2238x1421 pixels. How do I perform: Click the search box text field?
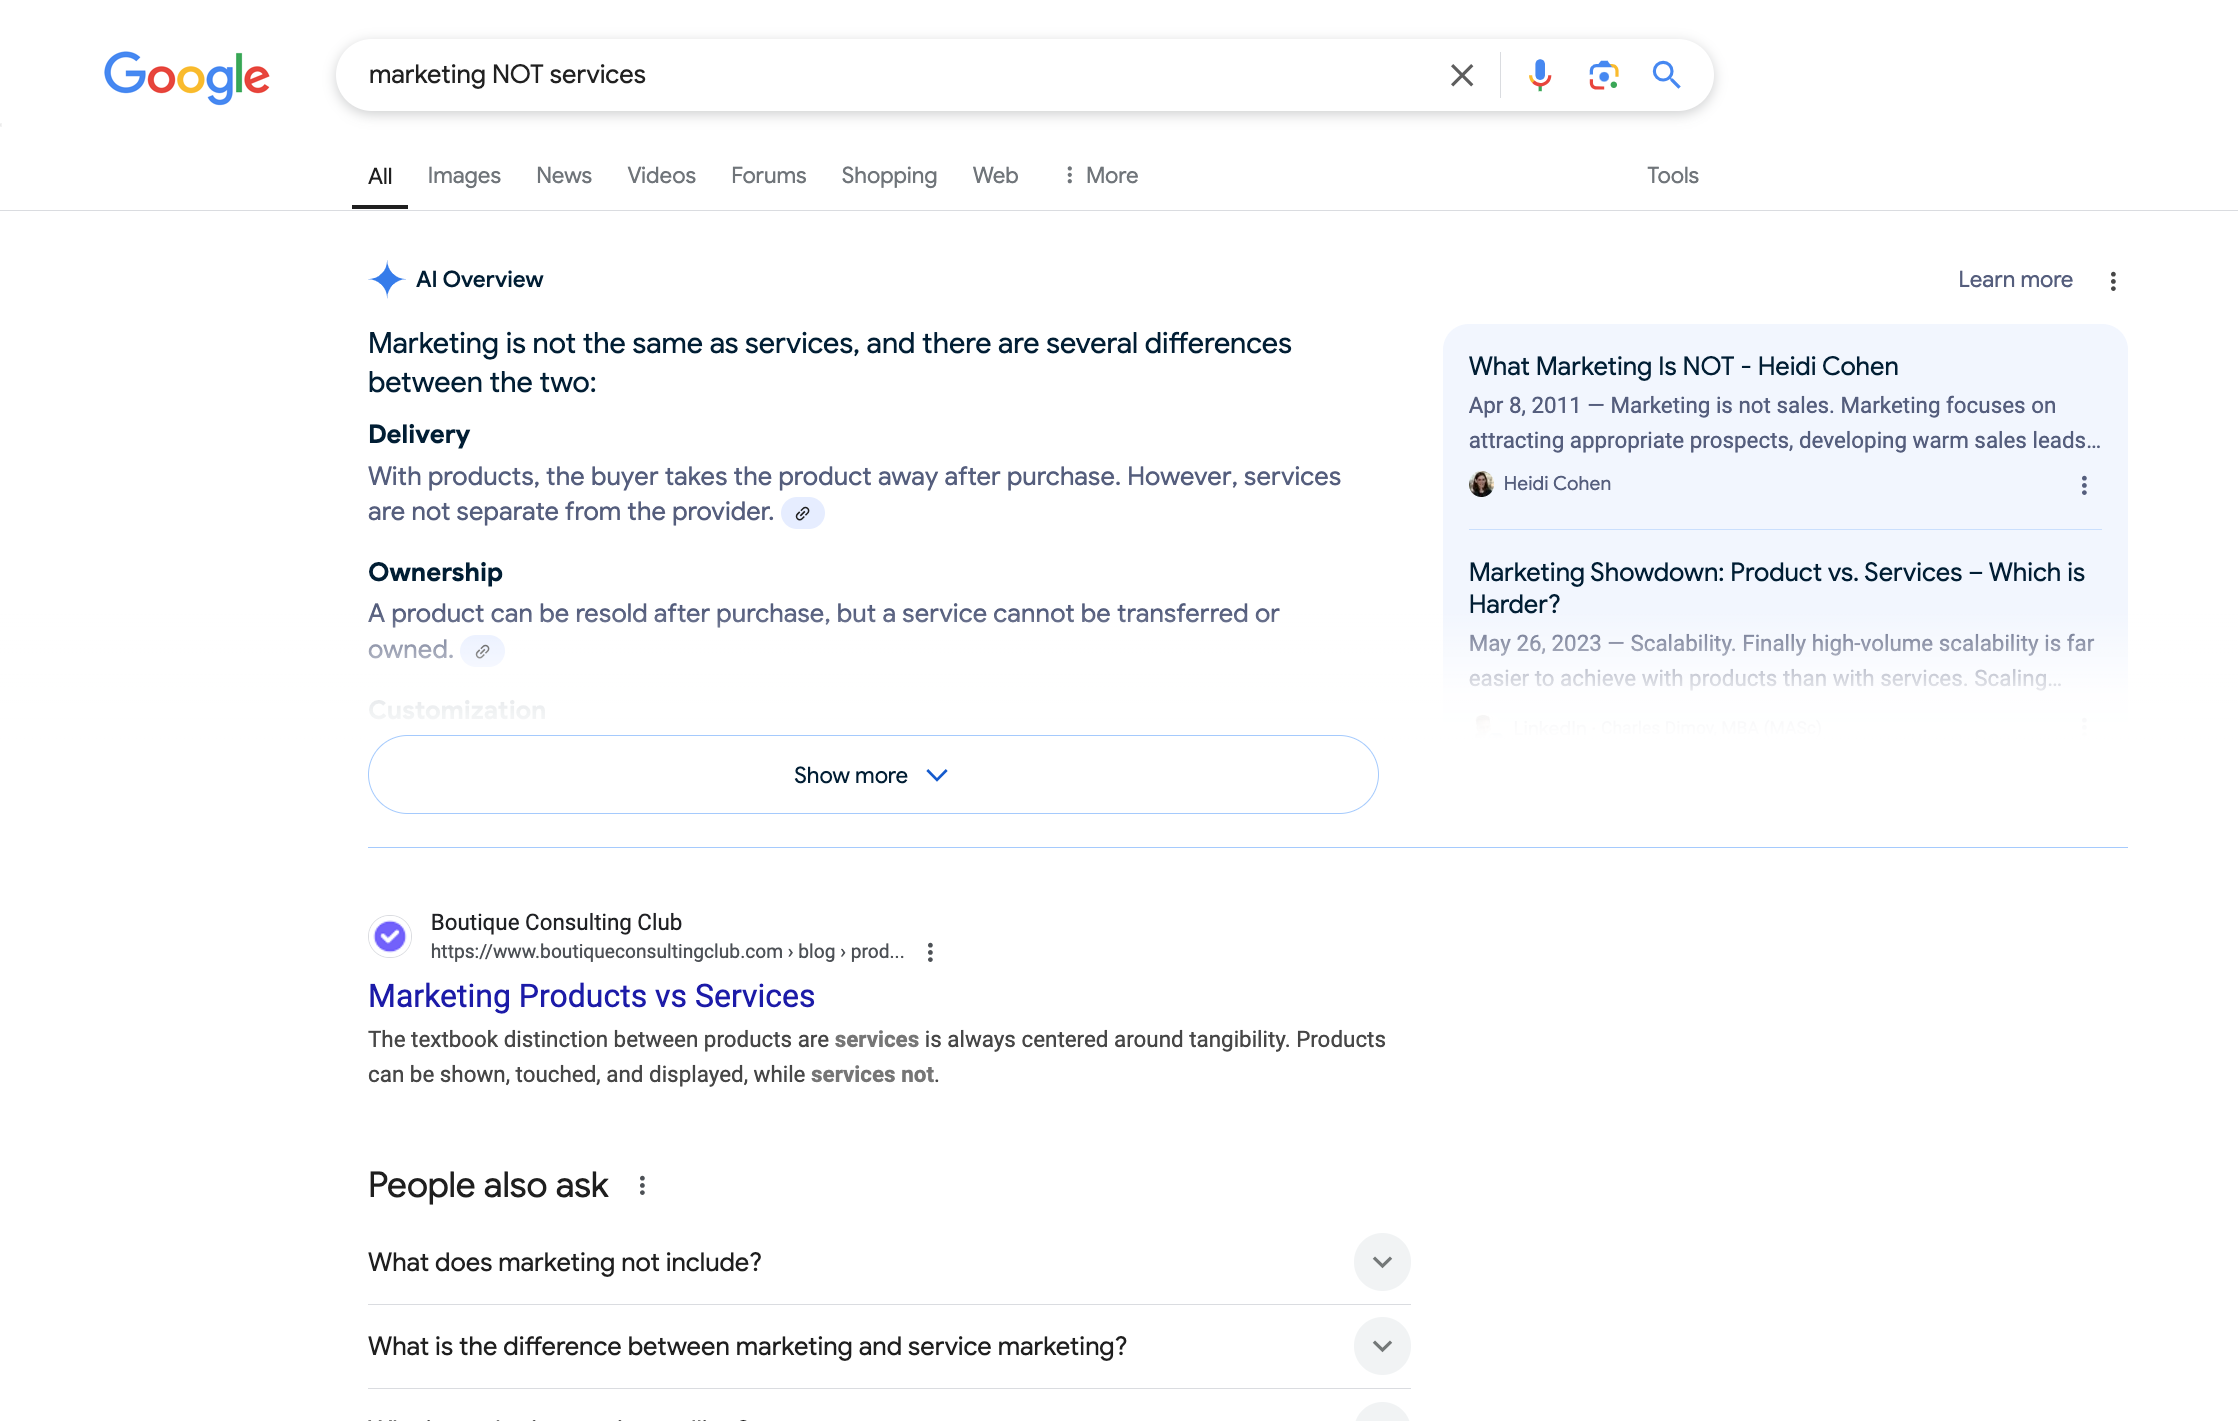[890, 75]
